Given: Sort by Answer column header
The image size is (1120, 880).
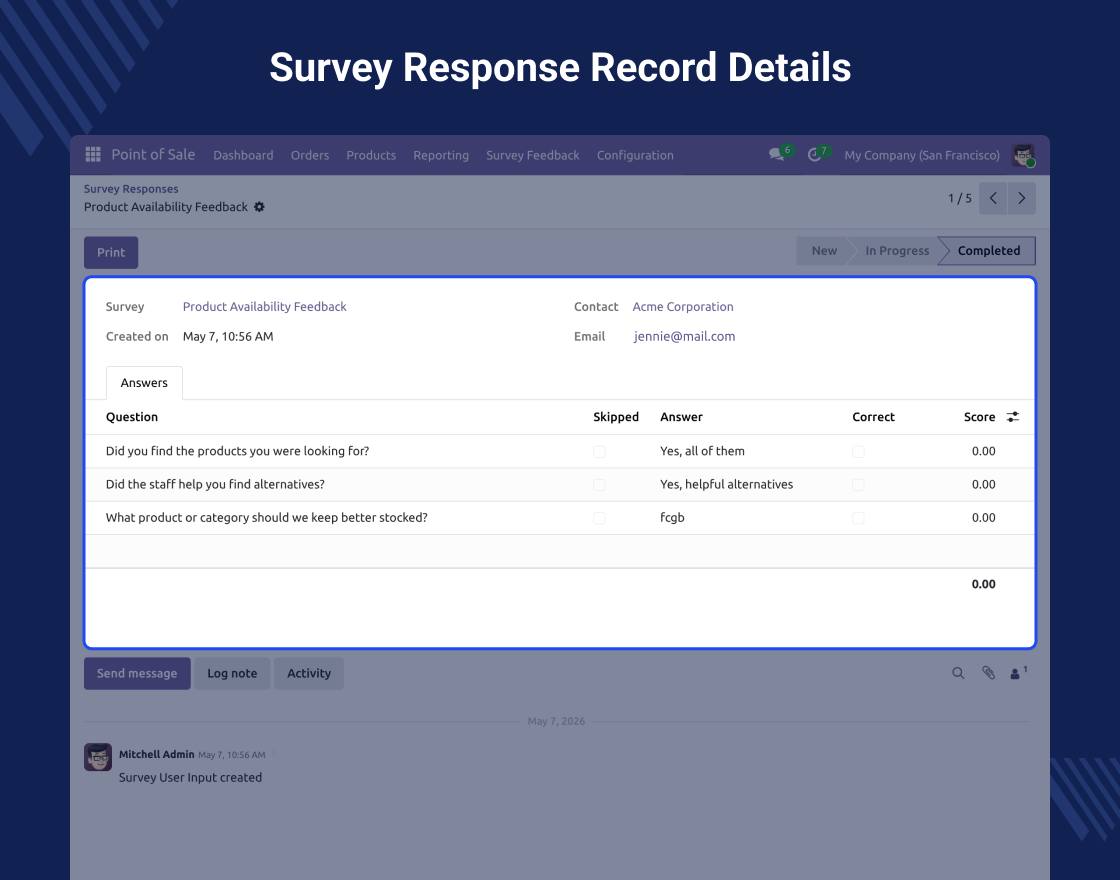Looking at the screenshot, I should coord(681,416).
